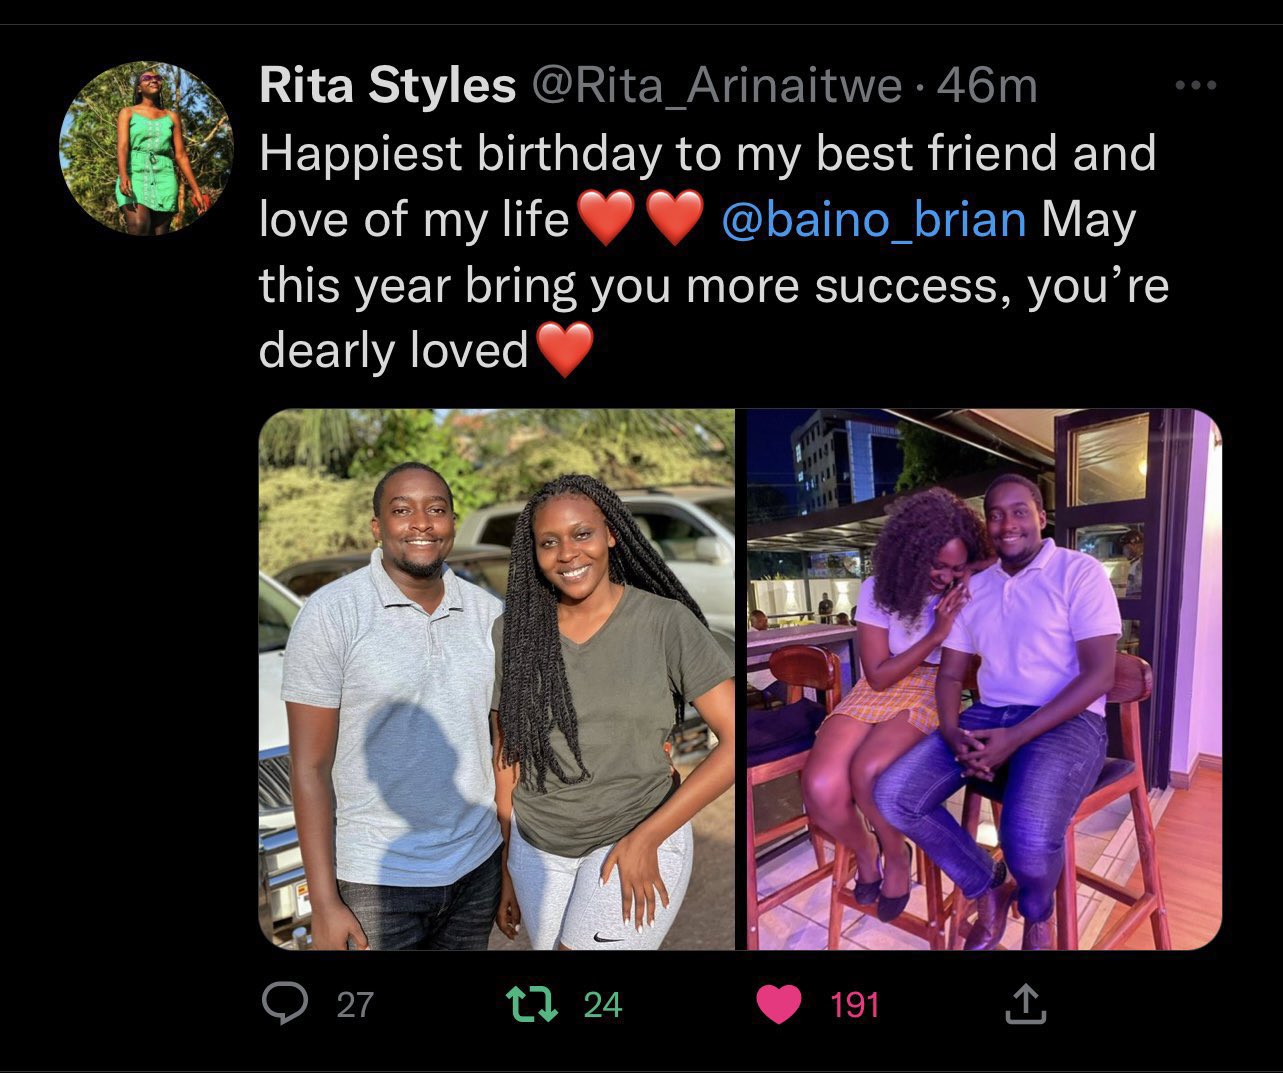Open Rita Styles' circular profile picture
Viewport: 1283px width, 1073px height.
[x=146, y=149]
